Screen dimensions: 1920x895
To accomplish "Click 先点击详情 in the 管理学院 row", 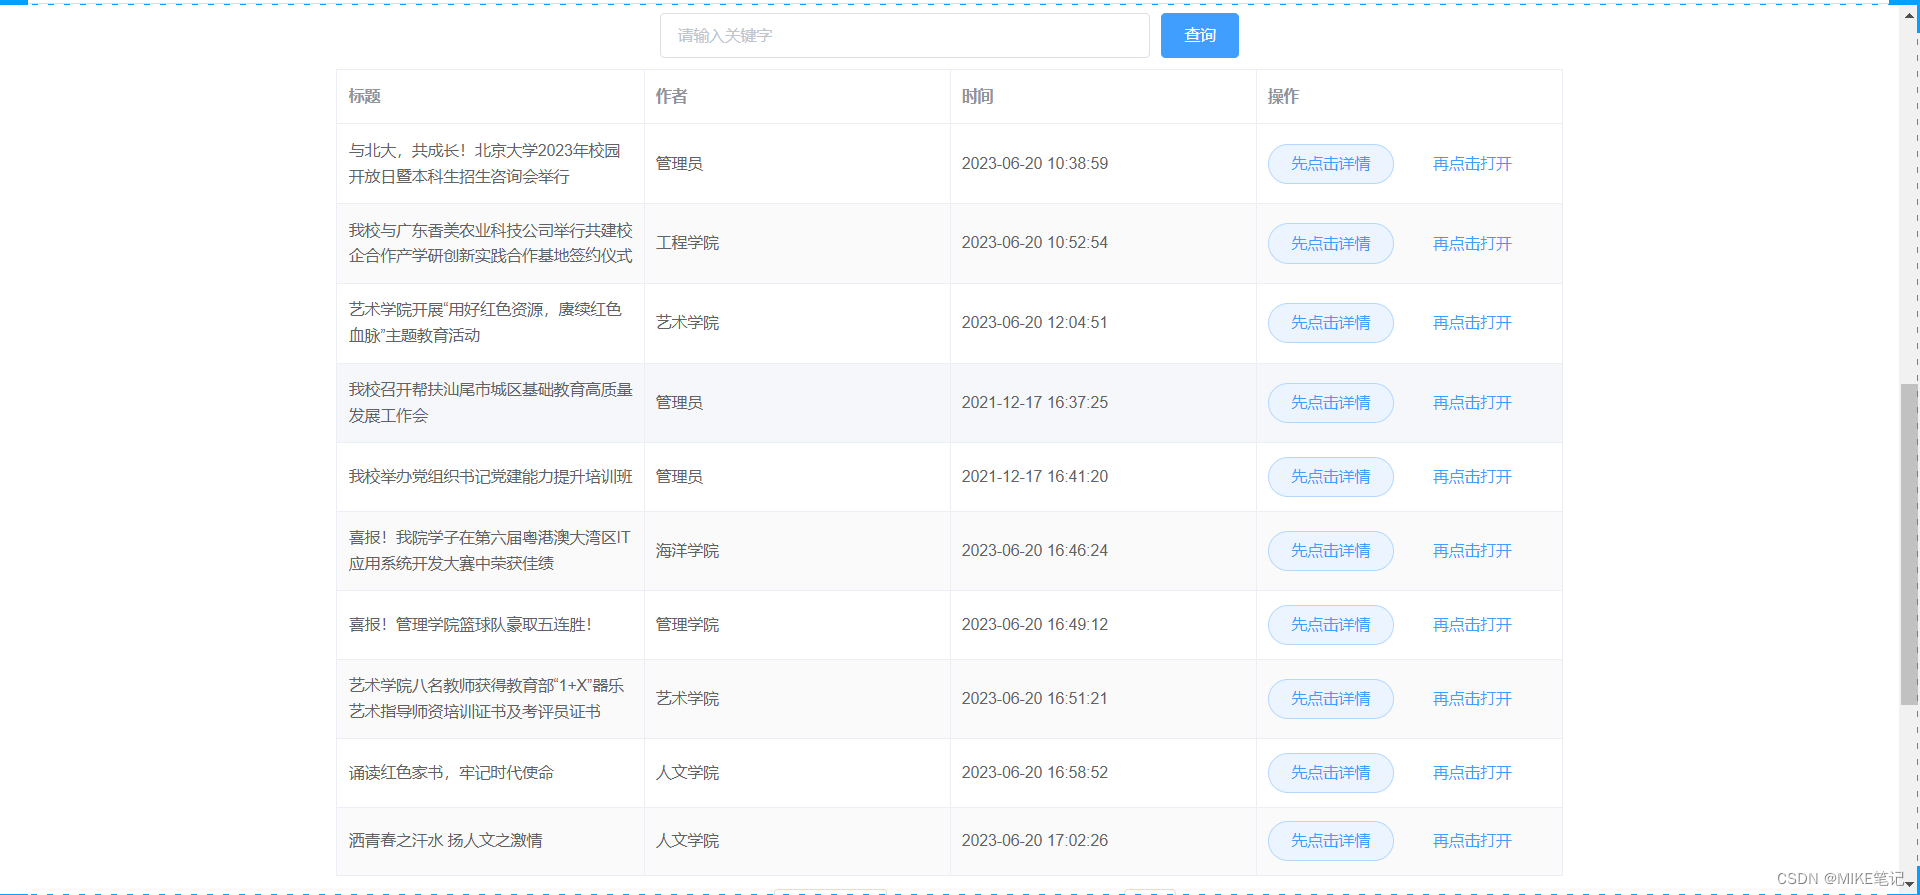I will click(x=1330, y=624).
